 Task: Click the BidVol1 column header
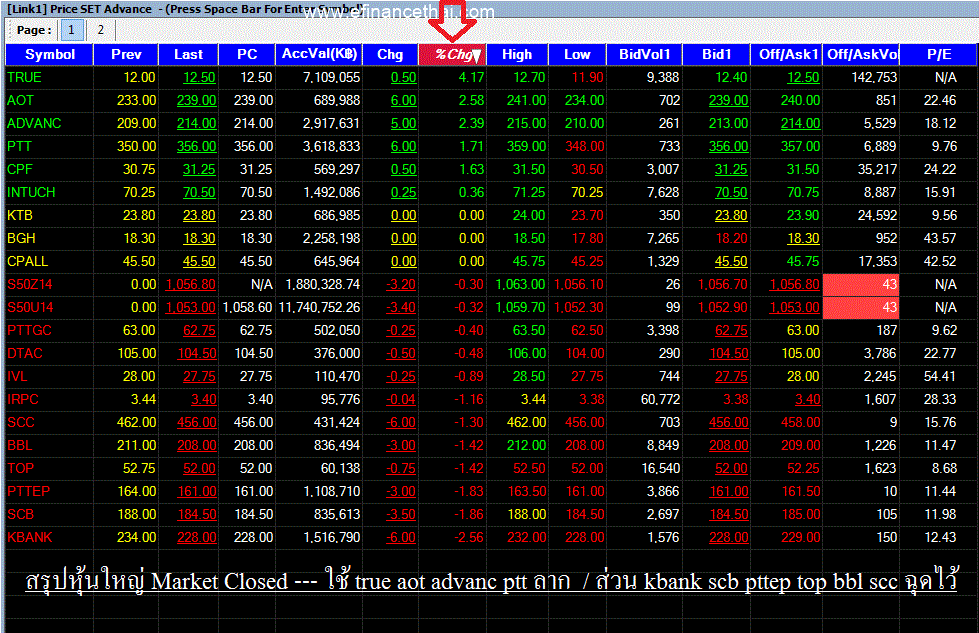[x=644, y=54]
